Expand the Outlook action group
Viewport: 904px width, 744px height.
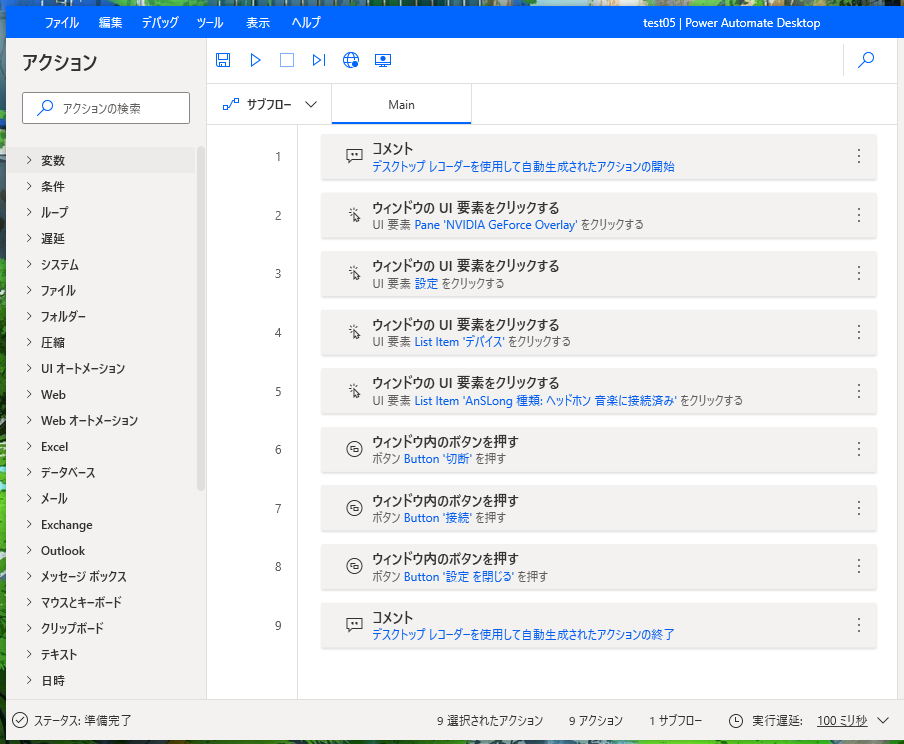(29, 550)
